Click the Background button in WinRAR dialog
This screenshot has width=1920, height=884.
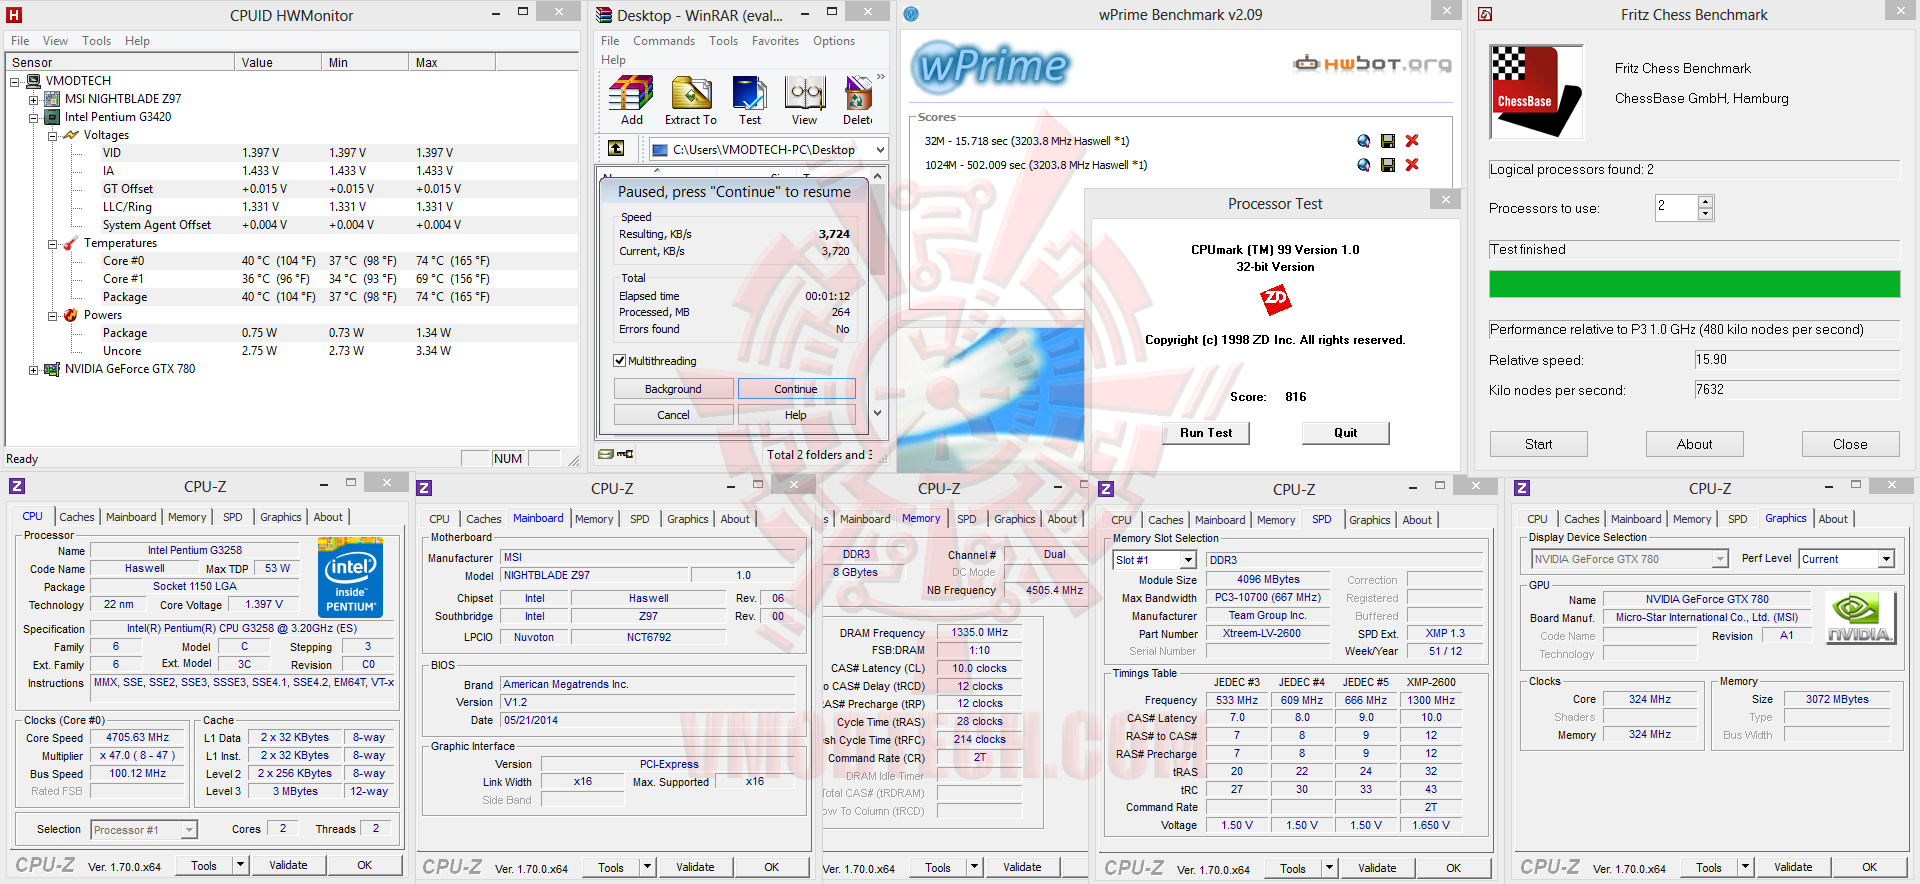(x=673, y=389)
